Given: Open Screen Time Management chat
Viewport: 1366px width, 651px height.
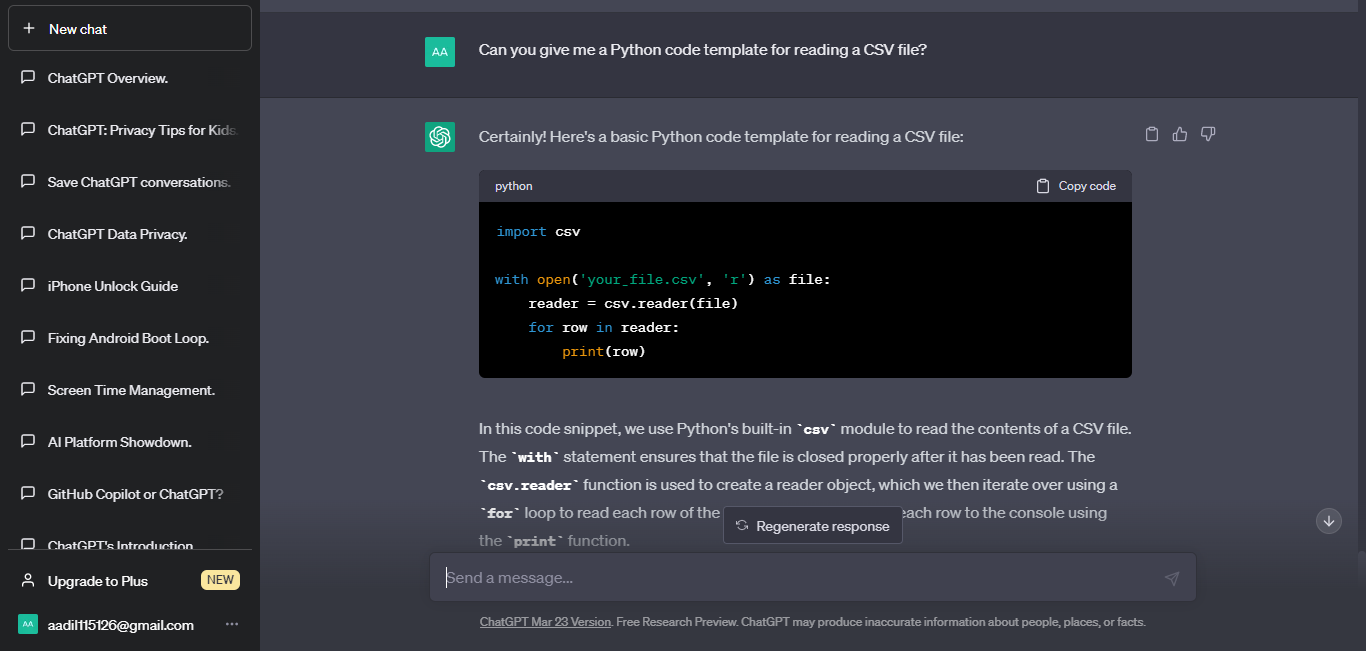Looking at the screenshot, I should 131,390.
